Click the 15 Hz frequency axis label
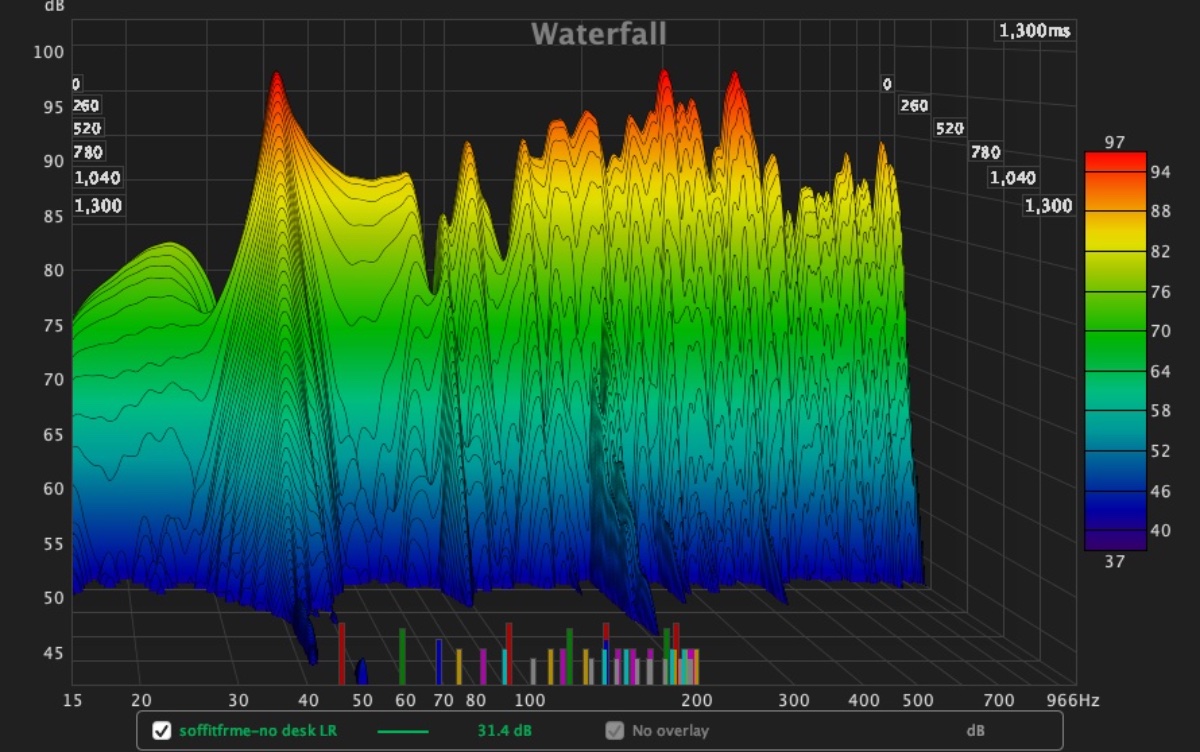Screen dimensions: 1200x752 (72, 701)
